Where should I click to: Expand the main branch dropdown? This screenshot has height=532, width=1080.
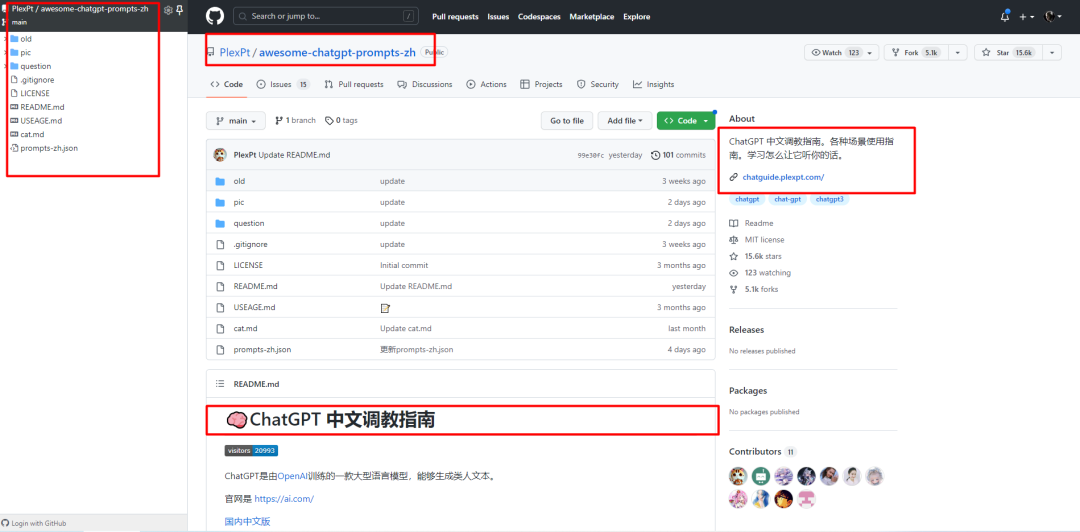[236, 121]
